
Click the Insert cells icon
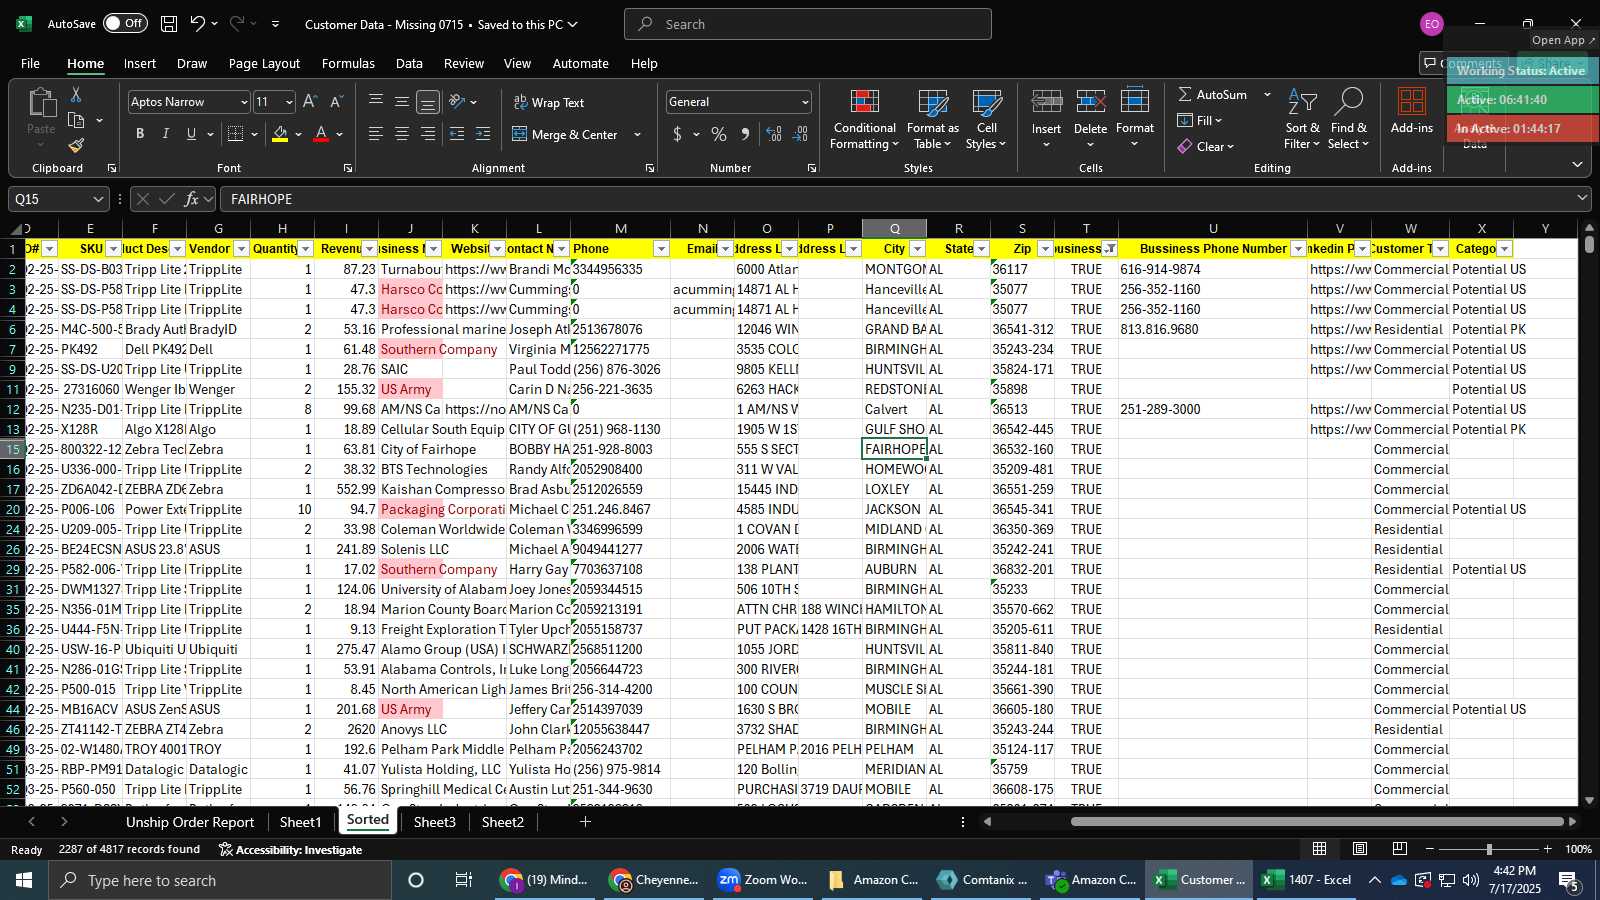1047,103
